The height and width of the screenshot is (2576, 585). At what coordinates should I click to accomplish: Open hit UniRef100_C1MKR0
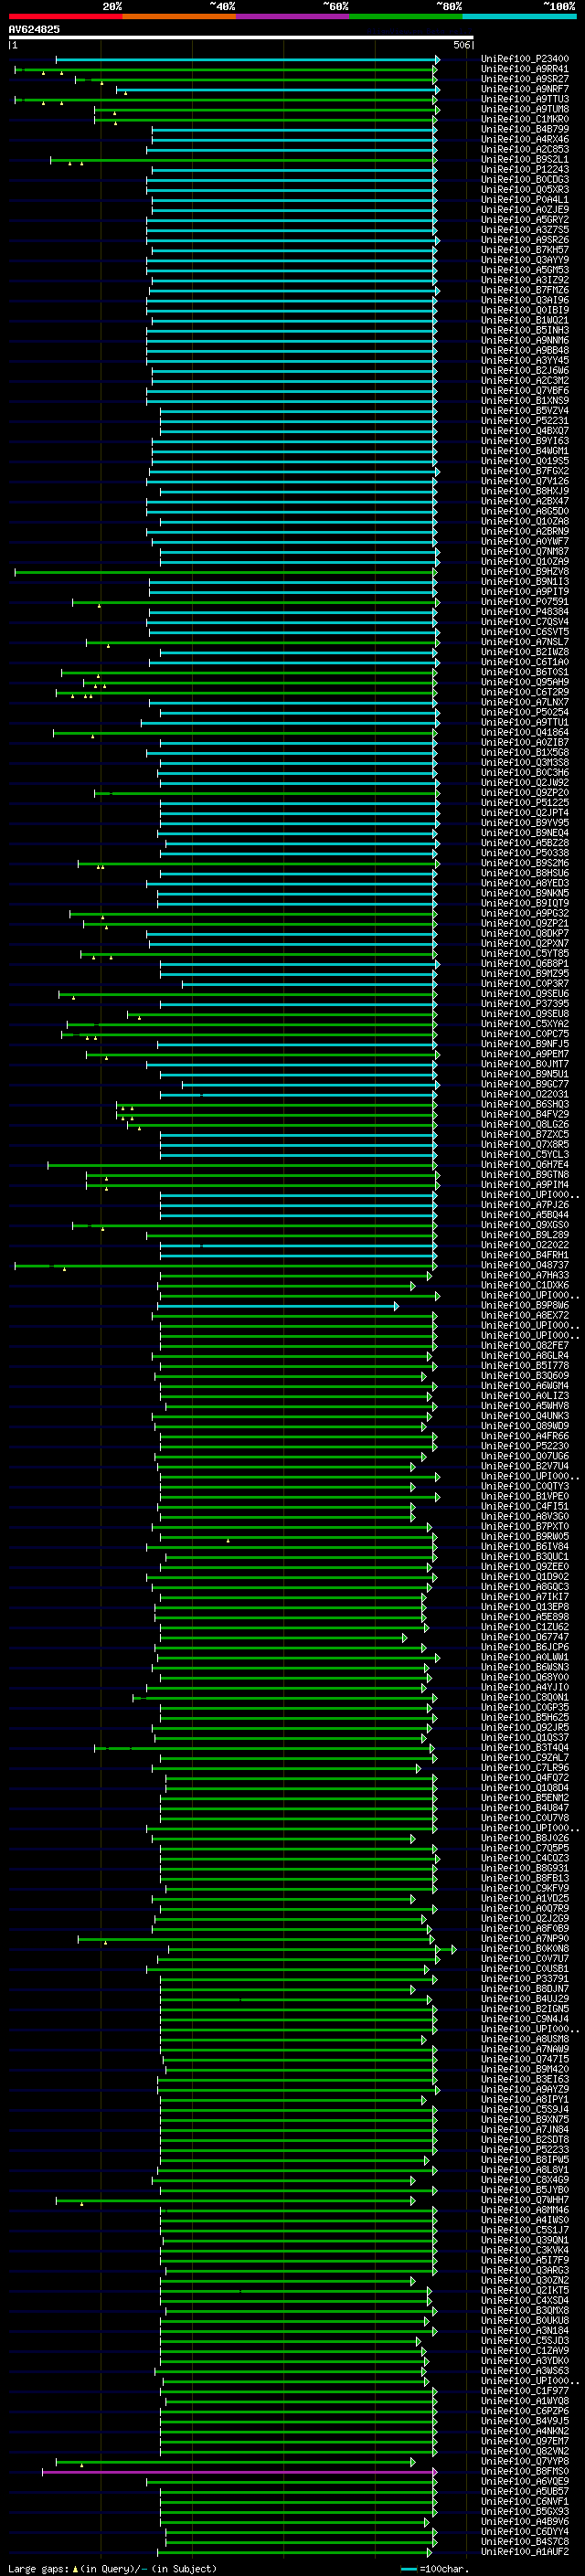coord(525,119)
